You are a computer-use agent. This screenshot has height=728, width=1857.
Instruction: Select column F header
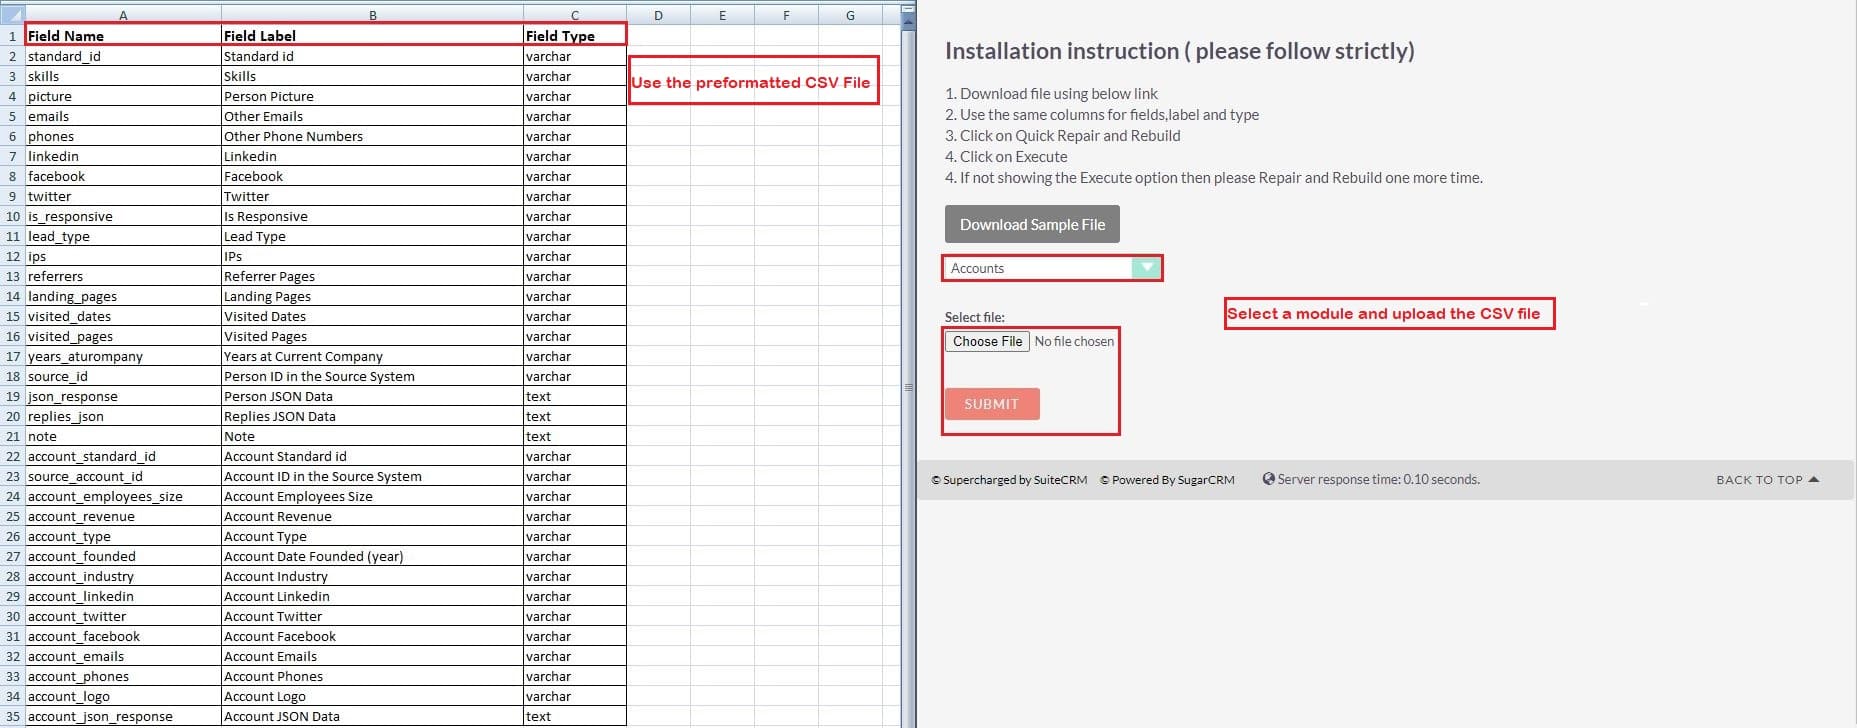786,15
